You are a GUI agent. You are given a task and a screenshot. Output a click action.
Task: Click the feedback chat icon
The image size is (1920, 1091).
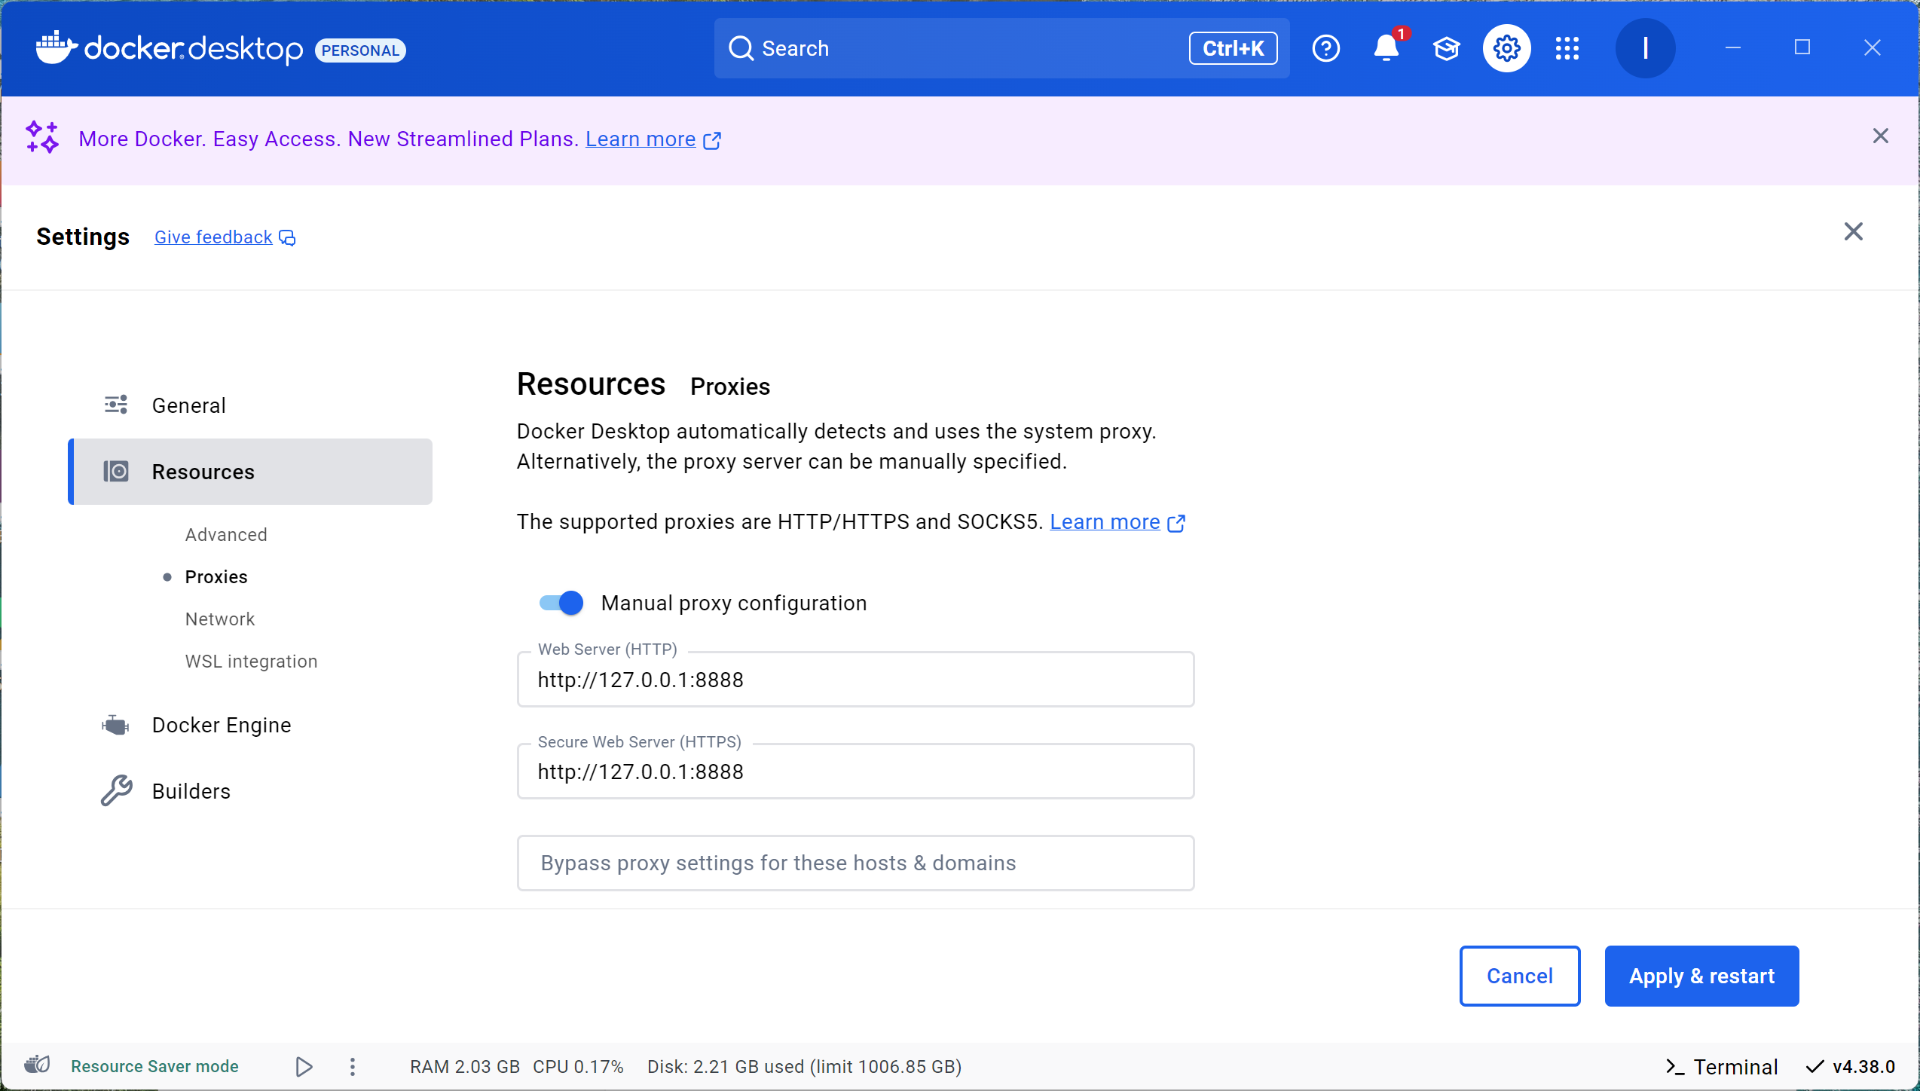[288, 238]
